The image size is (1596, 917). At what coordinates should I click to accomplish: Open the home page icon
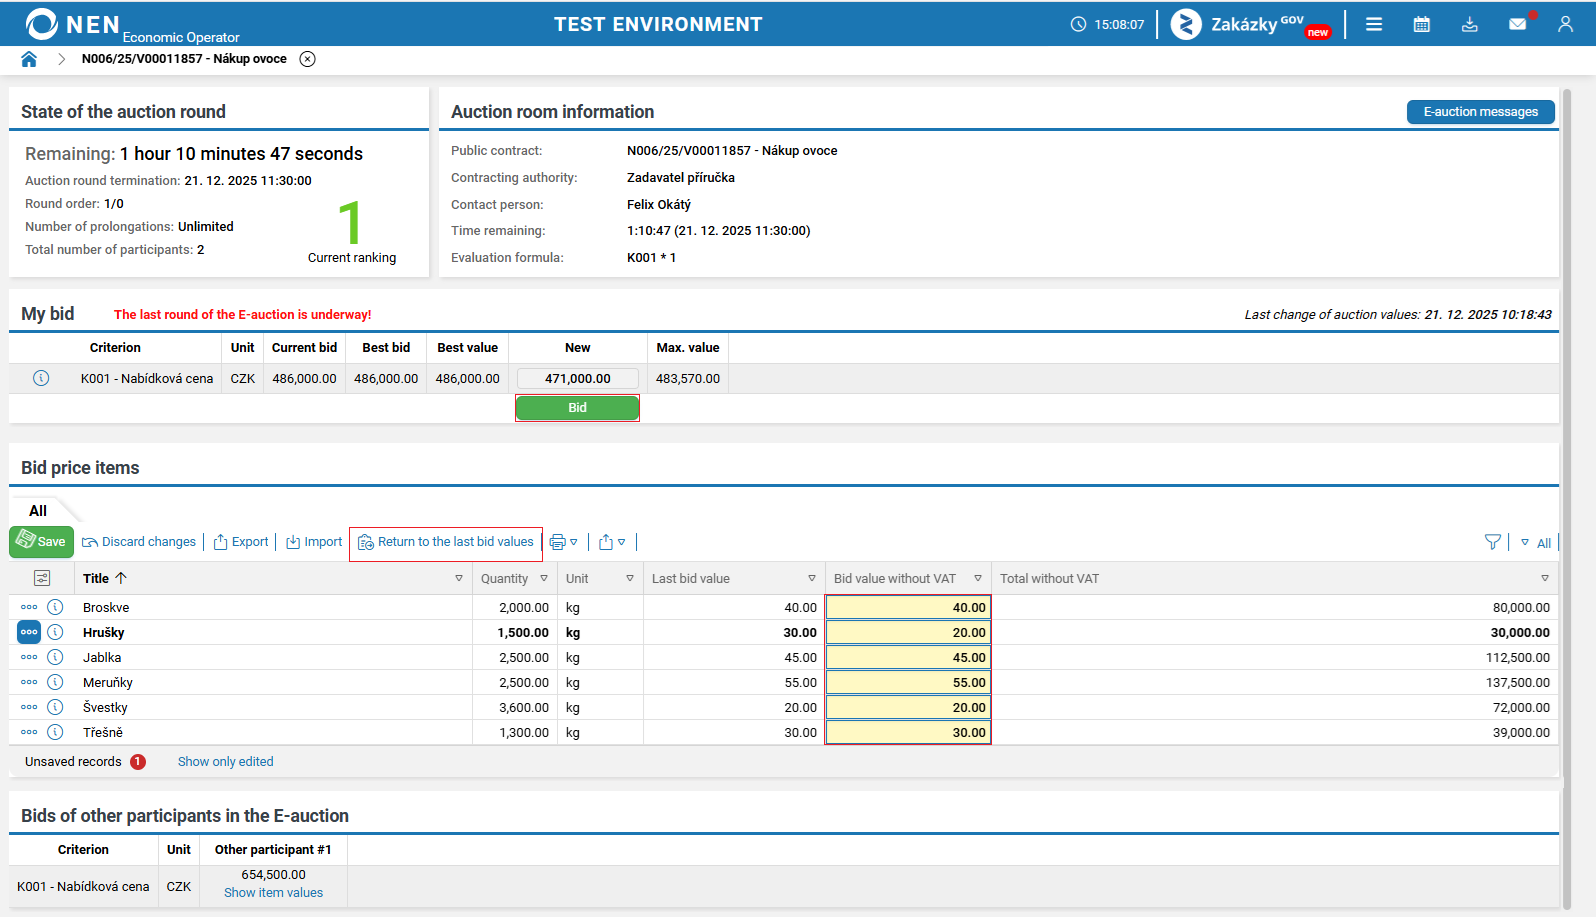(29, 59)
